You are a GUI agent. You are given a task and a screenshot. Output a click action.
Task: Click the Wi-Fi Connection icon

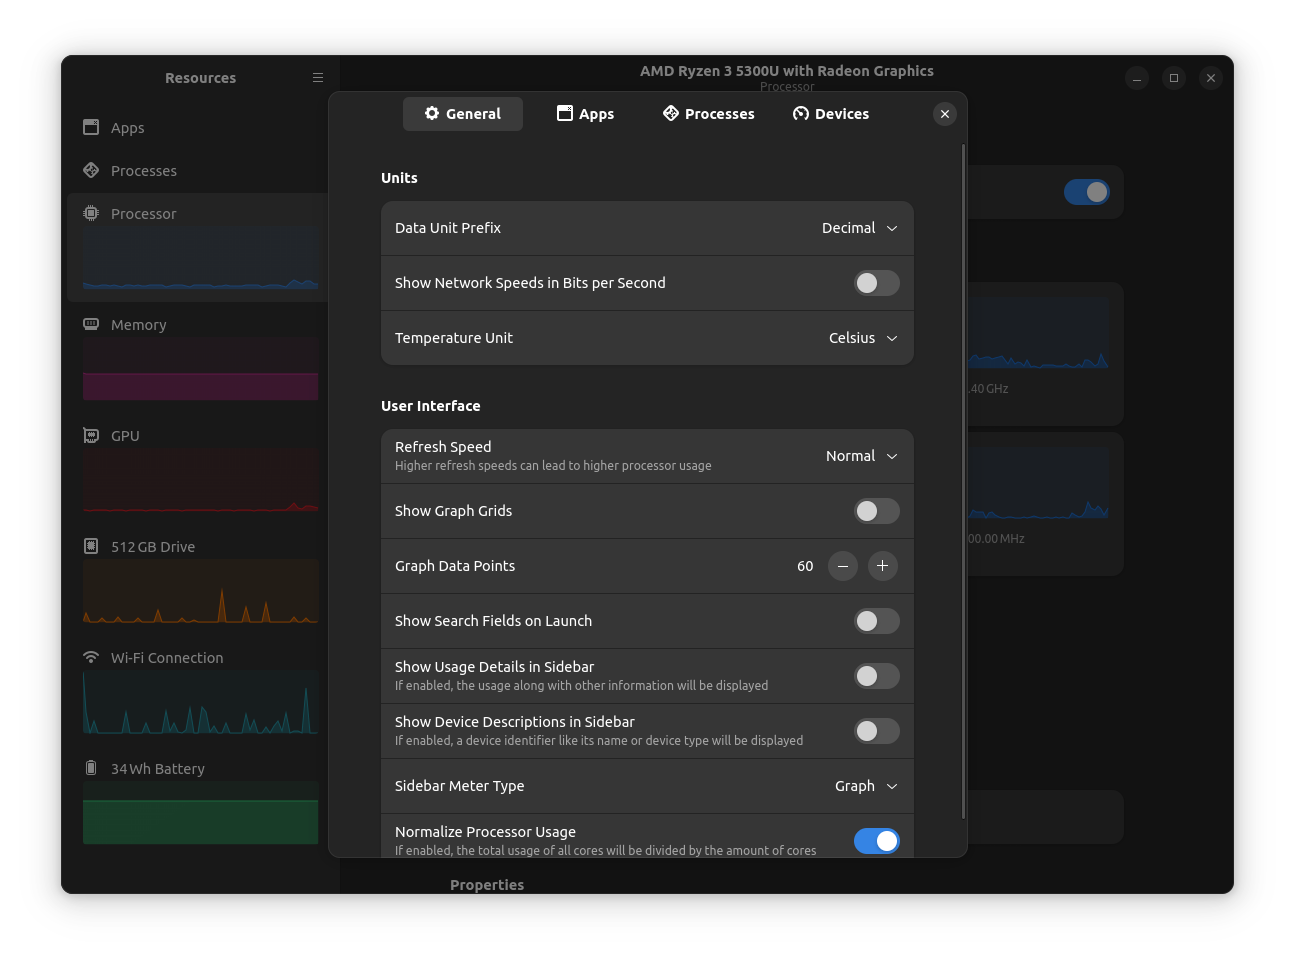(91, 657)
